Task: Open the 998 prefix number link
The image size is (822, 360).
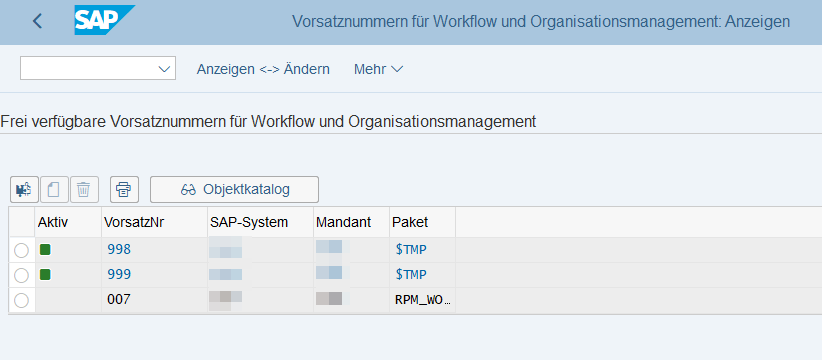Action: tap(119, 249)
